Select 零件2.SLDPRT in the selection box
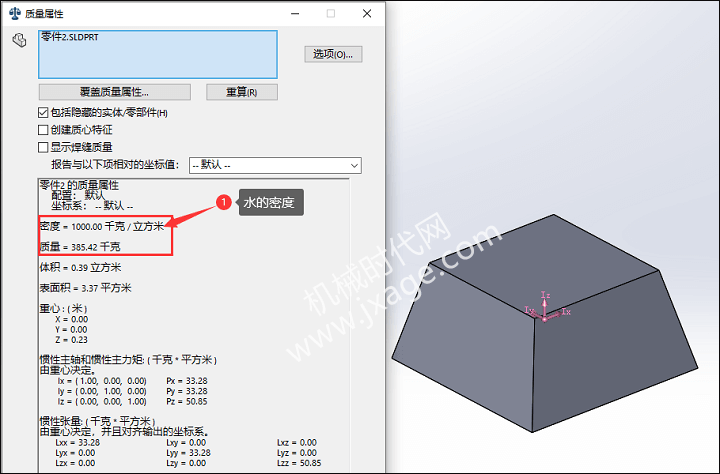 tap(70, 37)
